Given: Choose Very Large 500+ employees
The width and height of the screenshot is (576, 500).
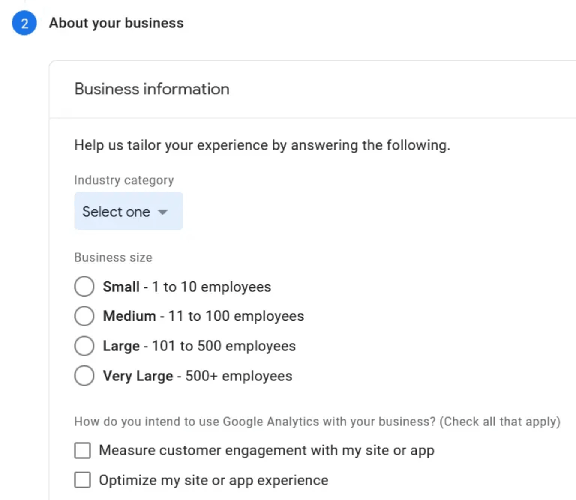Looking at the screenshot, I should click(84, 376).
